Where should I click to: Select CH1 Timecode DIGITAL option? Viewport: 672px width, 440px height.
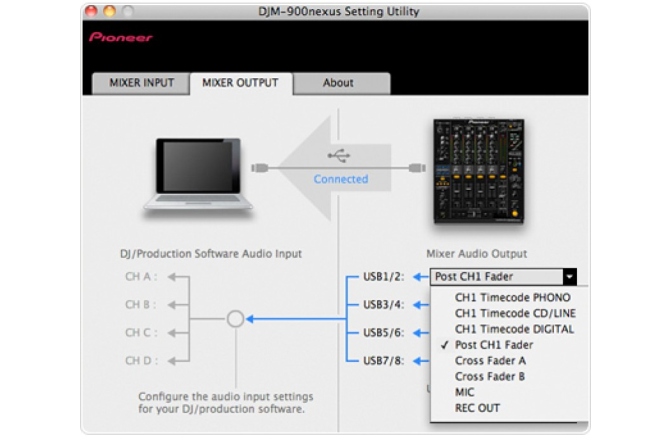coord(514,329)
